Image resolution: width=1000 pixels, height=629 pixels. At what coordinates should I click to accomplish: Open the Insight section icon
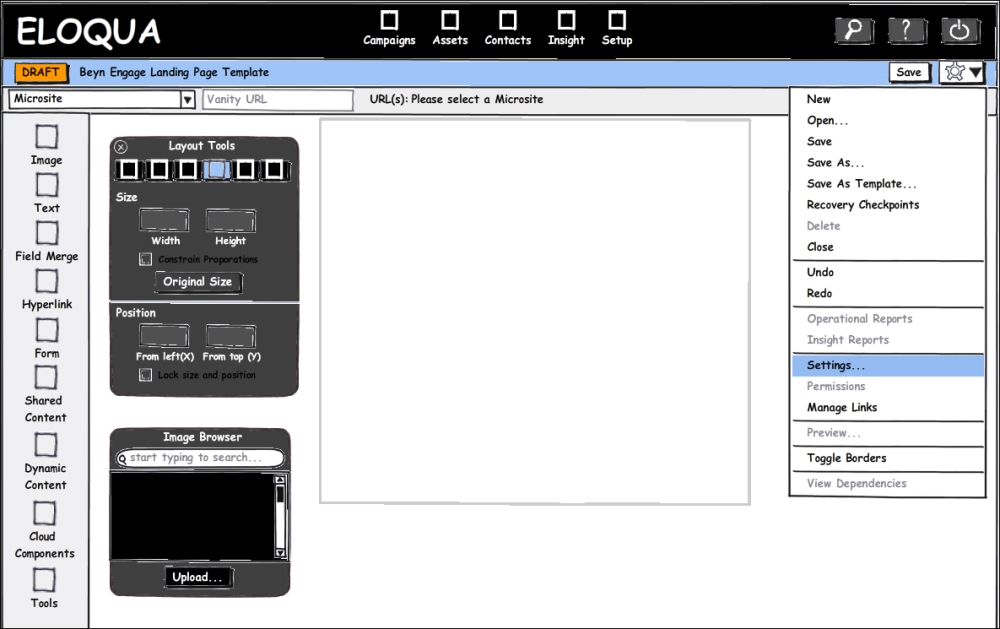pos(566,20)
